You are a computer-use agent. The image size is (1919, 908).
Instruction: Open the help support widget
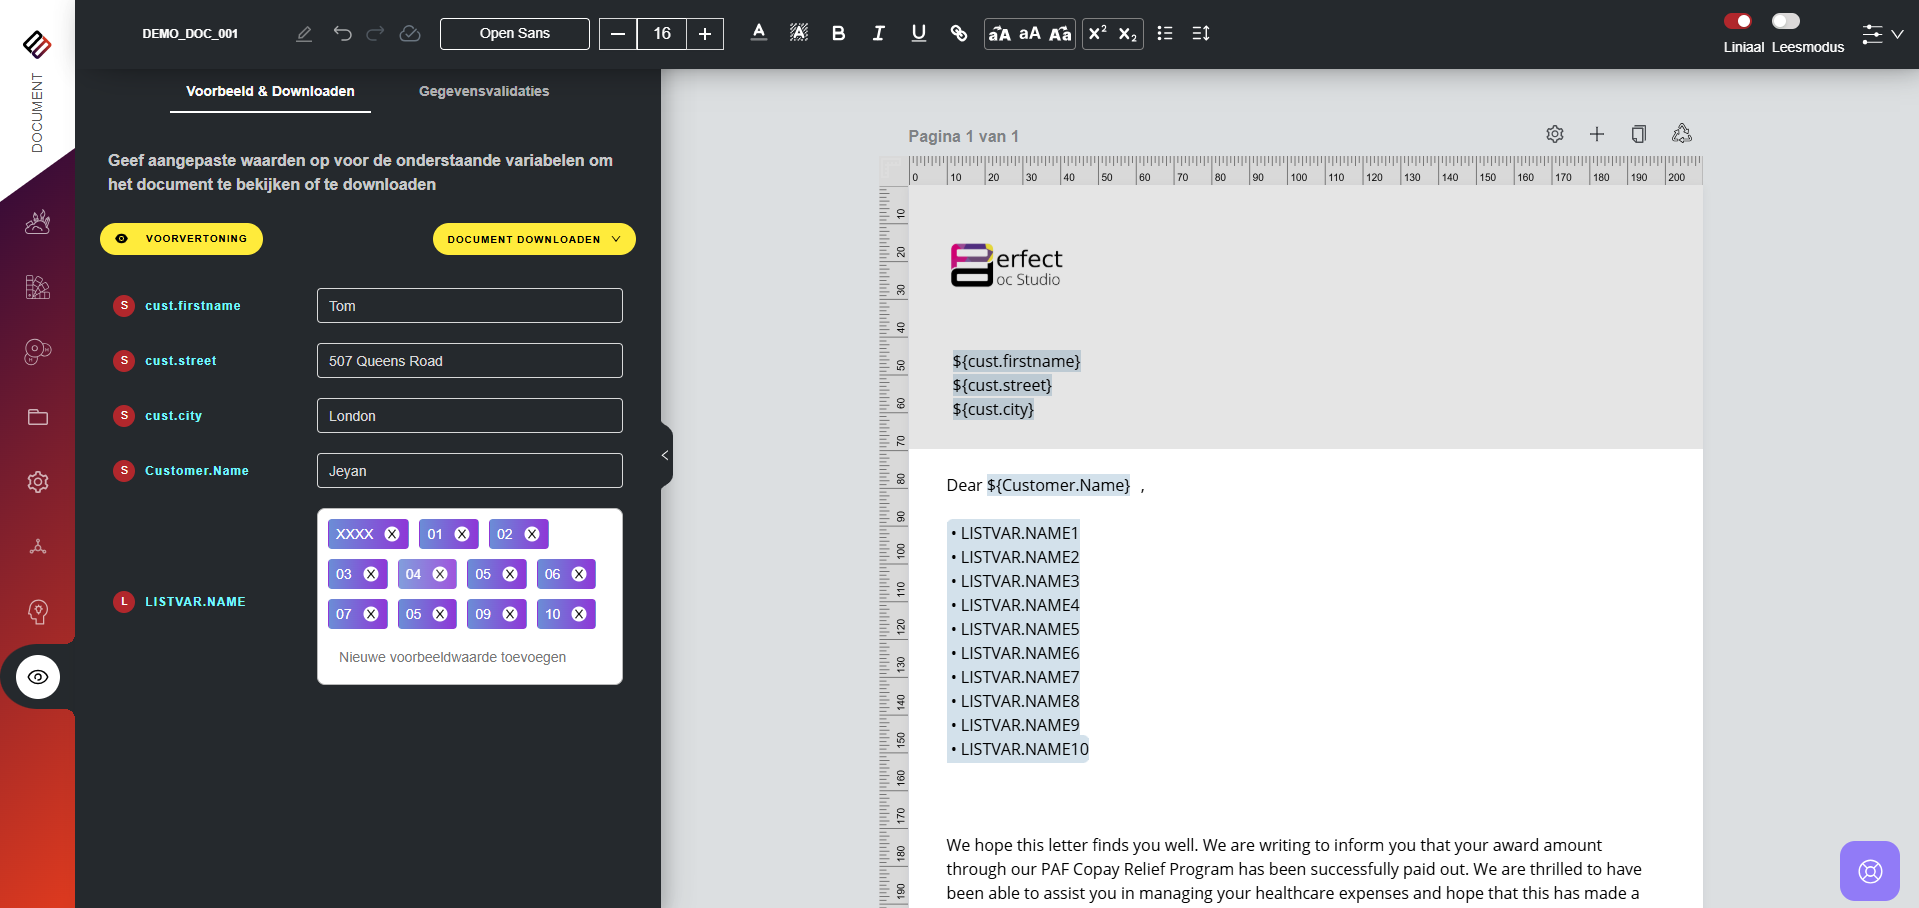click(1869, 870)
